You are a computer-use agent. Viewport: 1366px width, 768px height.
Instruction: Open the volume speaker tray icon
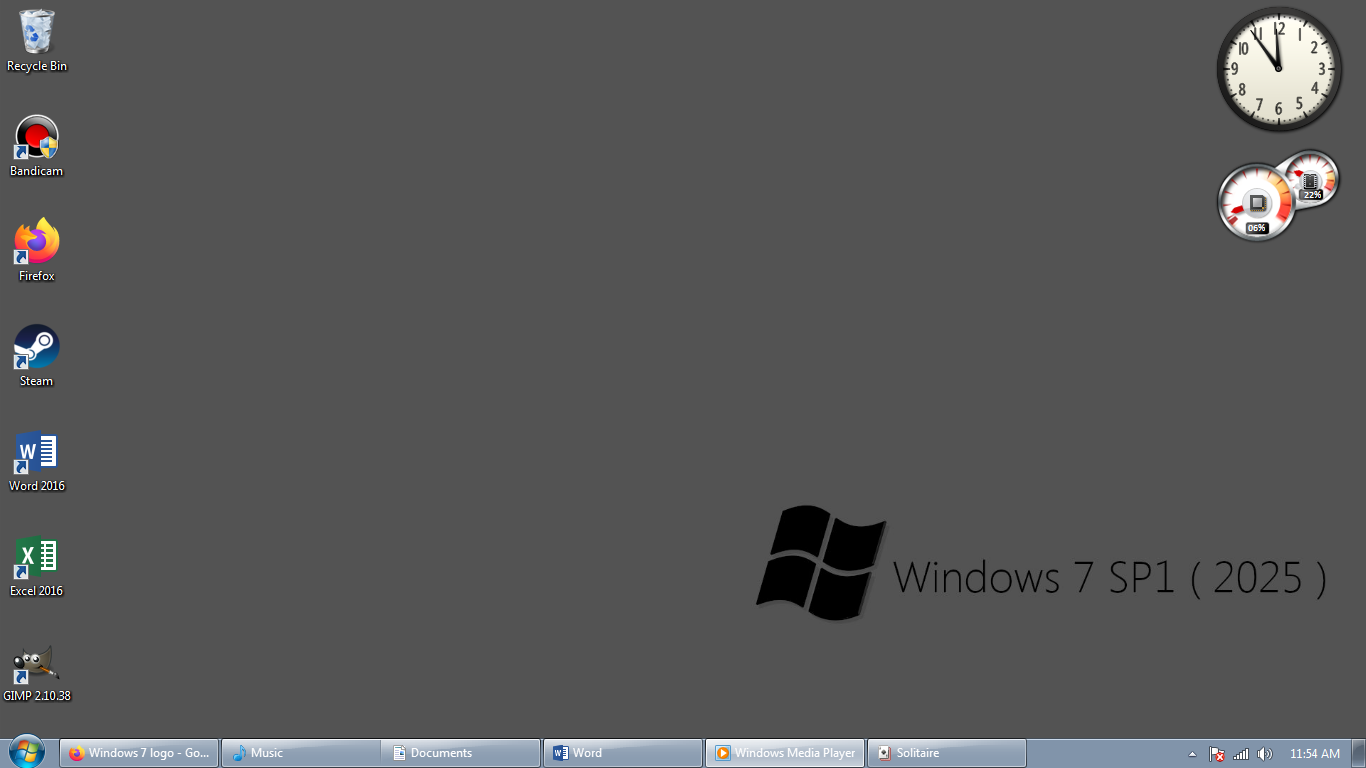click(1265, 754)
